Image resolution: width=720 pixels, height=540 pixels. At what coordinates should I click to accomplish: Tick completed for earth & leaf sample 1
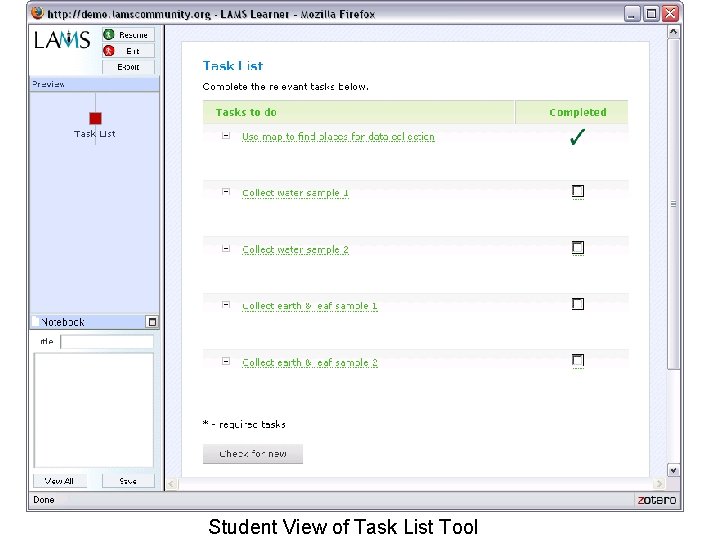(x=578, y=304)
